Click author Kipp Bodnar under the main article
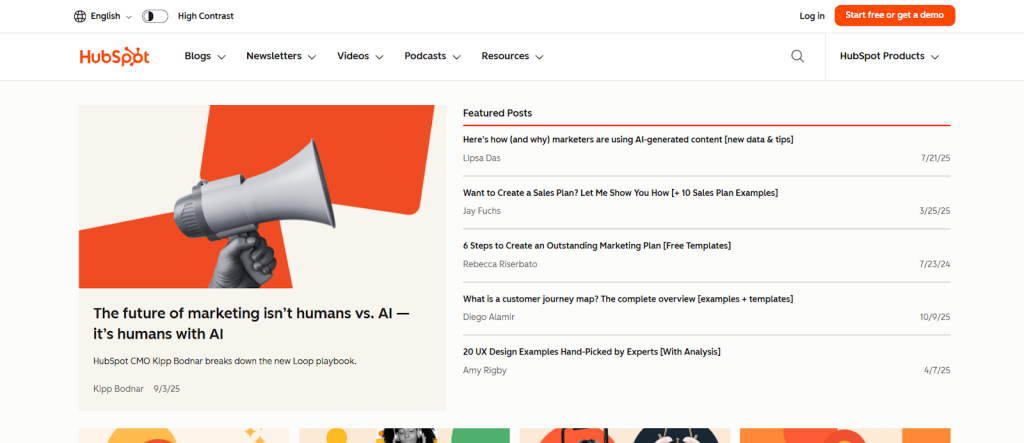Image resolution: width=1024 pixels, height=443 pixels. [x=118, y=389]
